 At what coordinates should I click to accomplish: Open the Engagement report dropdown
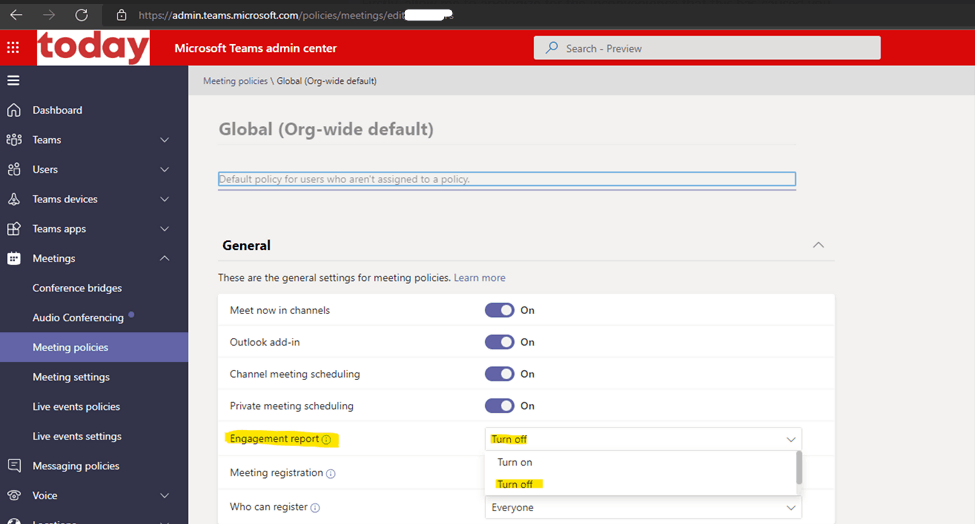[x=643, y=439]
